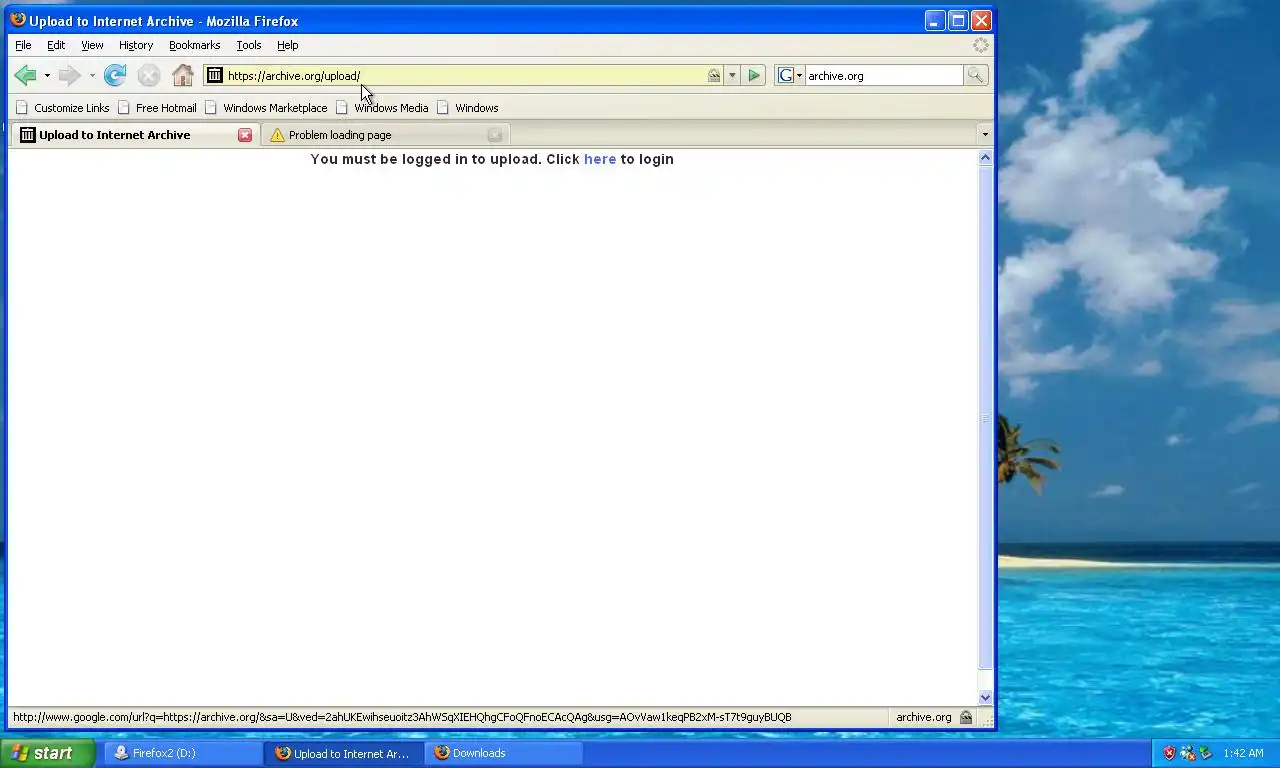This screenshot has width=1280, height=768.
Task: Open the Customize Links bookmark
Action: (62, 108)
